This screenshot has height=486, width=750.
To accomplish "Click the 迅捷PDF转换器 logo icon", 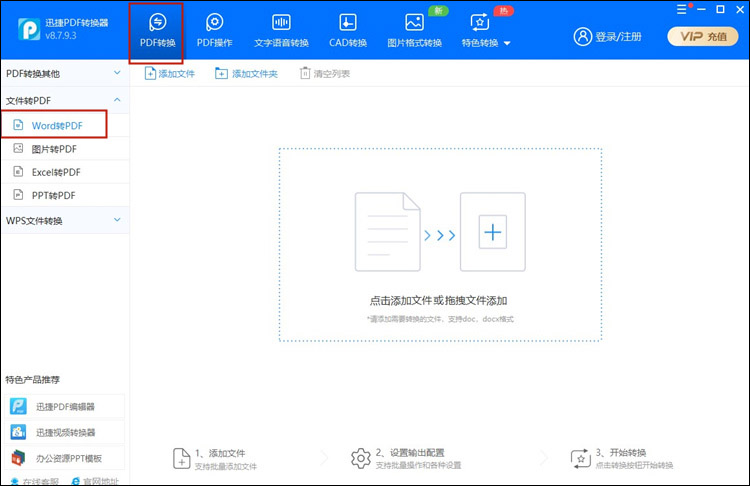I will coord(29,29).
